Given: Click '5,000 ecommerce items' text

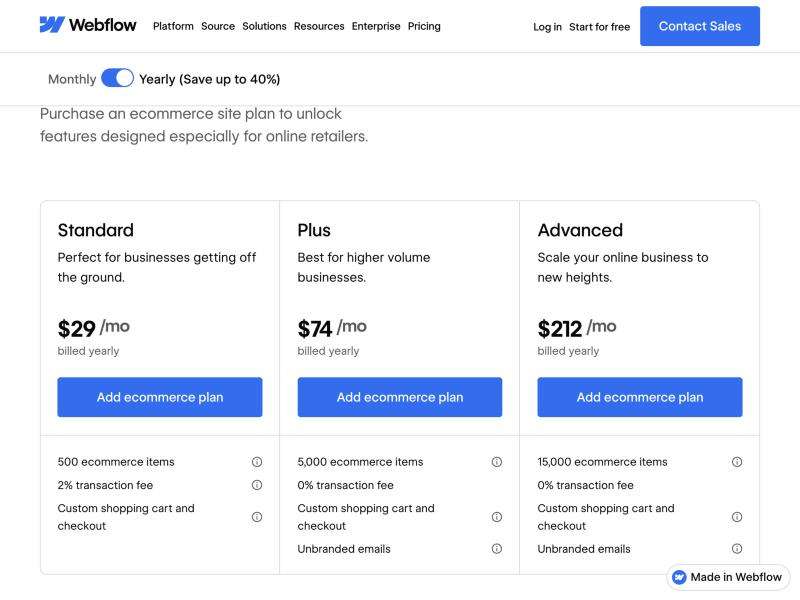Looking at the screenshot, I should click(360, 462).
